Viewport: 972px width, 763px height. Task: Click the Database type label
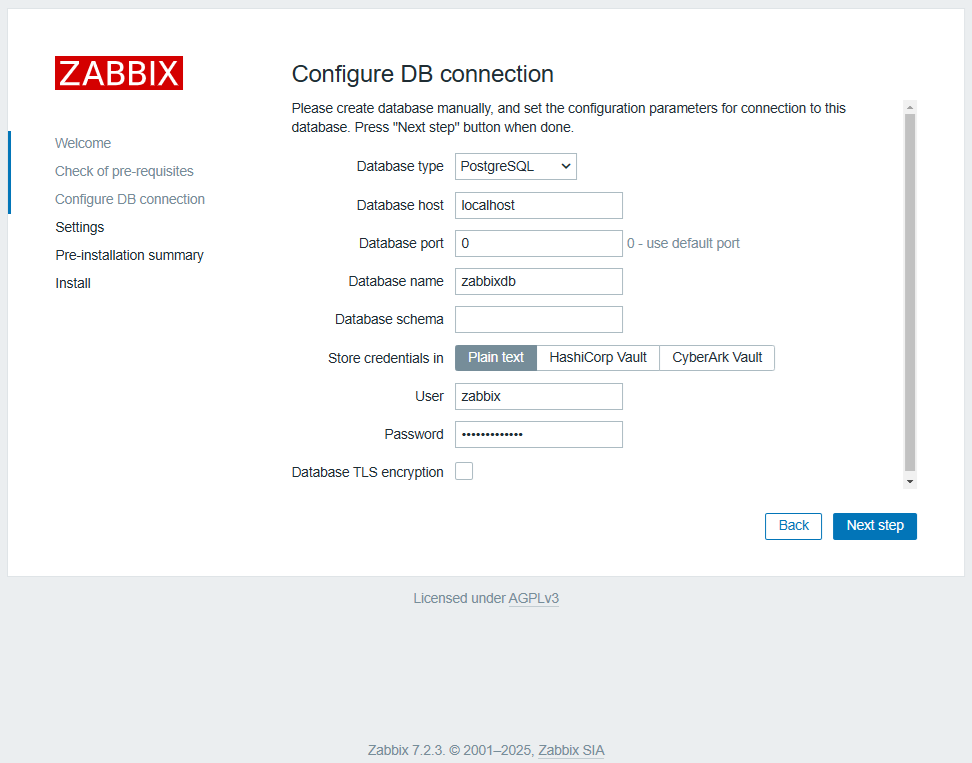400,167
